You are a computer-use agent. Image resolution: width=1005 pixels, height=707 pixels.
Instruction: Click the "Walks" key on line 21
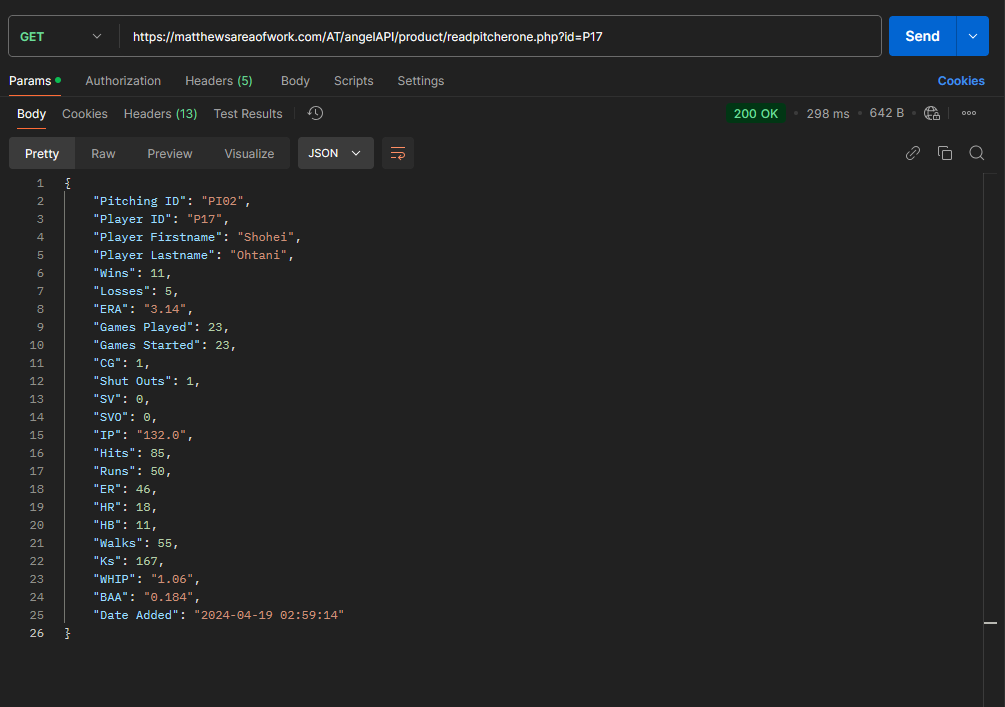click(118, 543)
